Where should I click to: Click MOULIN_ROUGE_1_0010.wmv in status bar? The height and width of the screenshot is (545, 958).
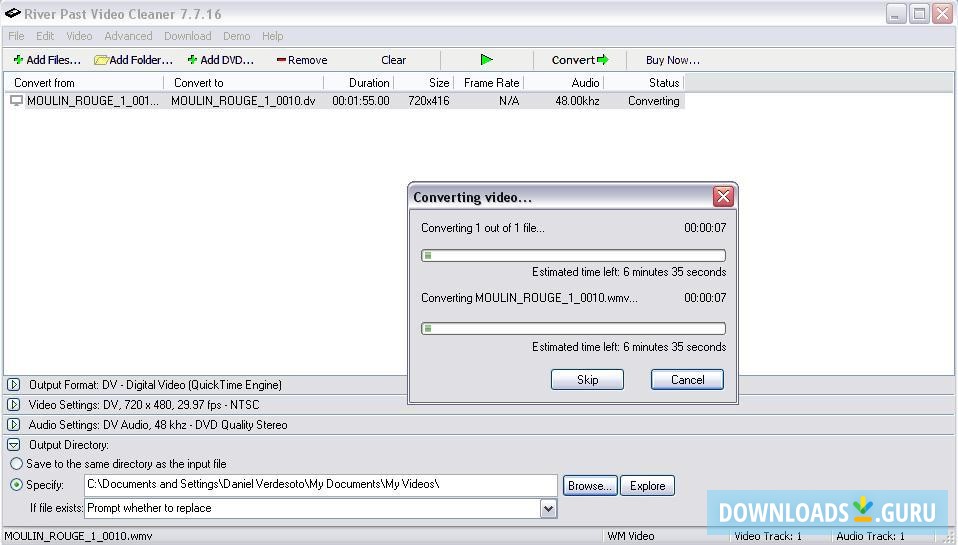(78, 536)
